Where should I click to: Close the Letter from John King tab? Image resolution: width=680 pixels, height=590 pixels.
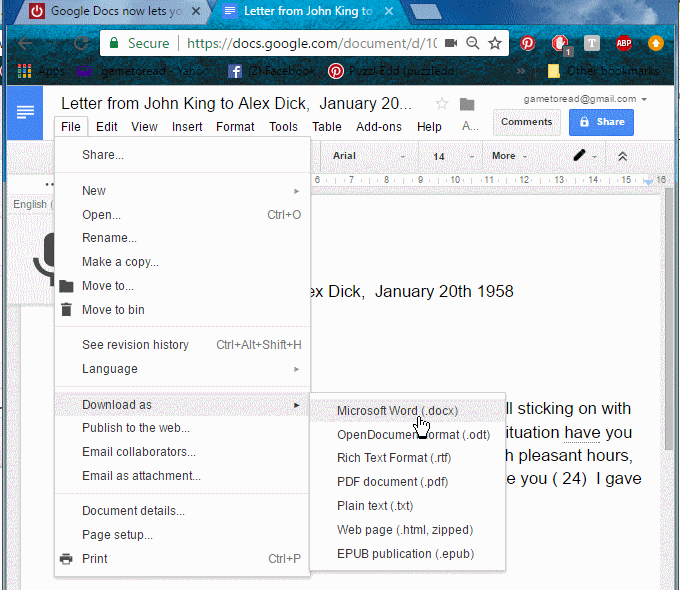click(389, 11)
